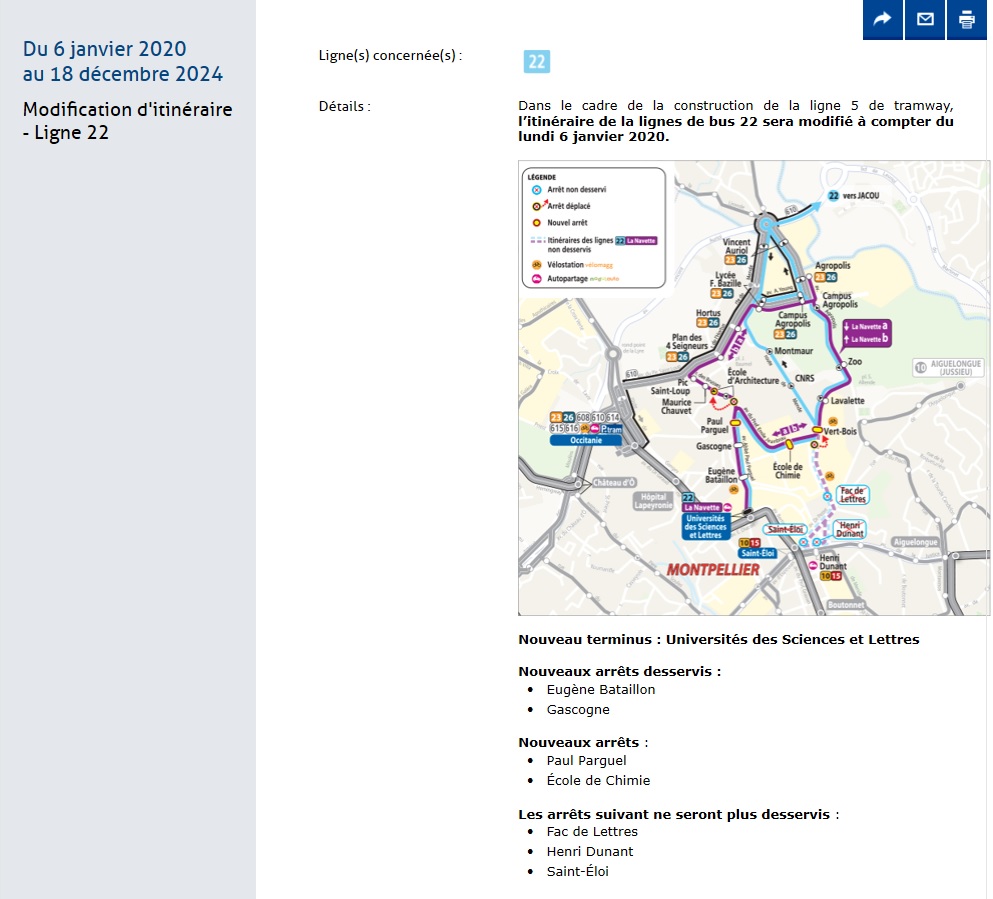Print the page using printer icon
Image resolution: width=993 pixels, height=899 pixels.
point(966,20)
